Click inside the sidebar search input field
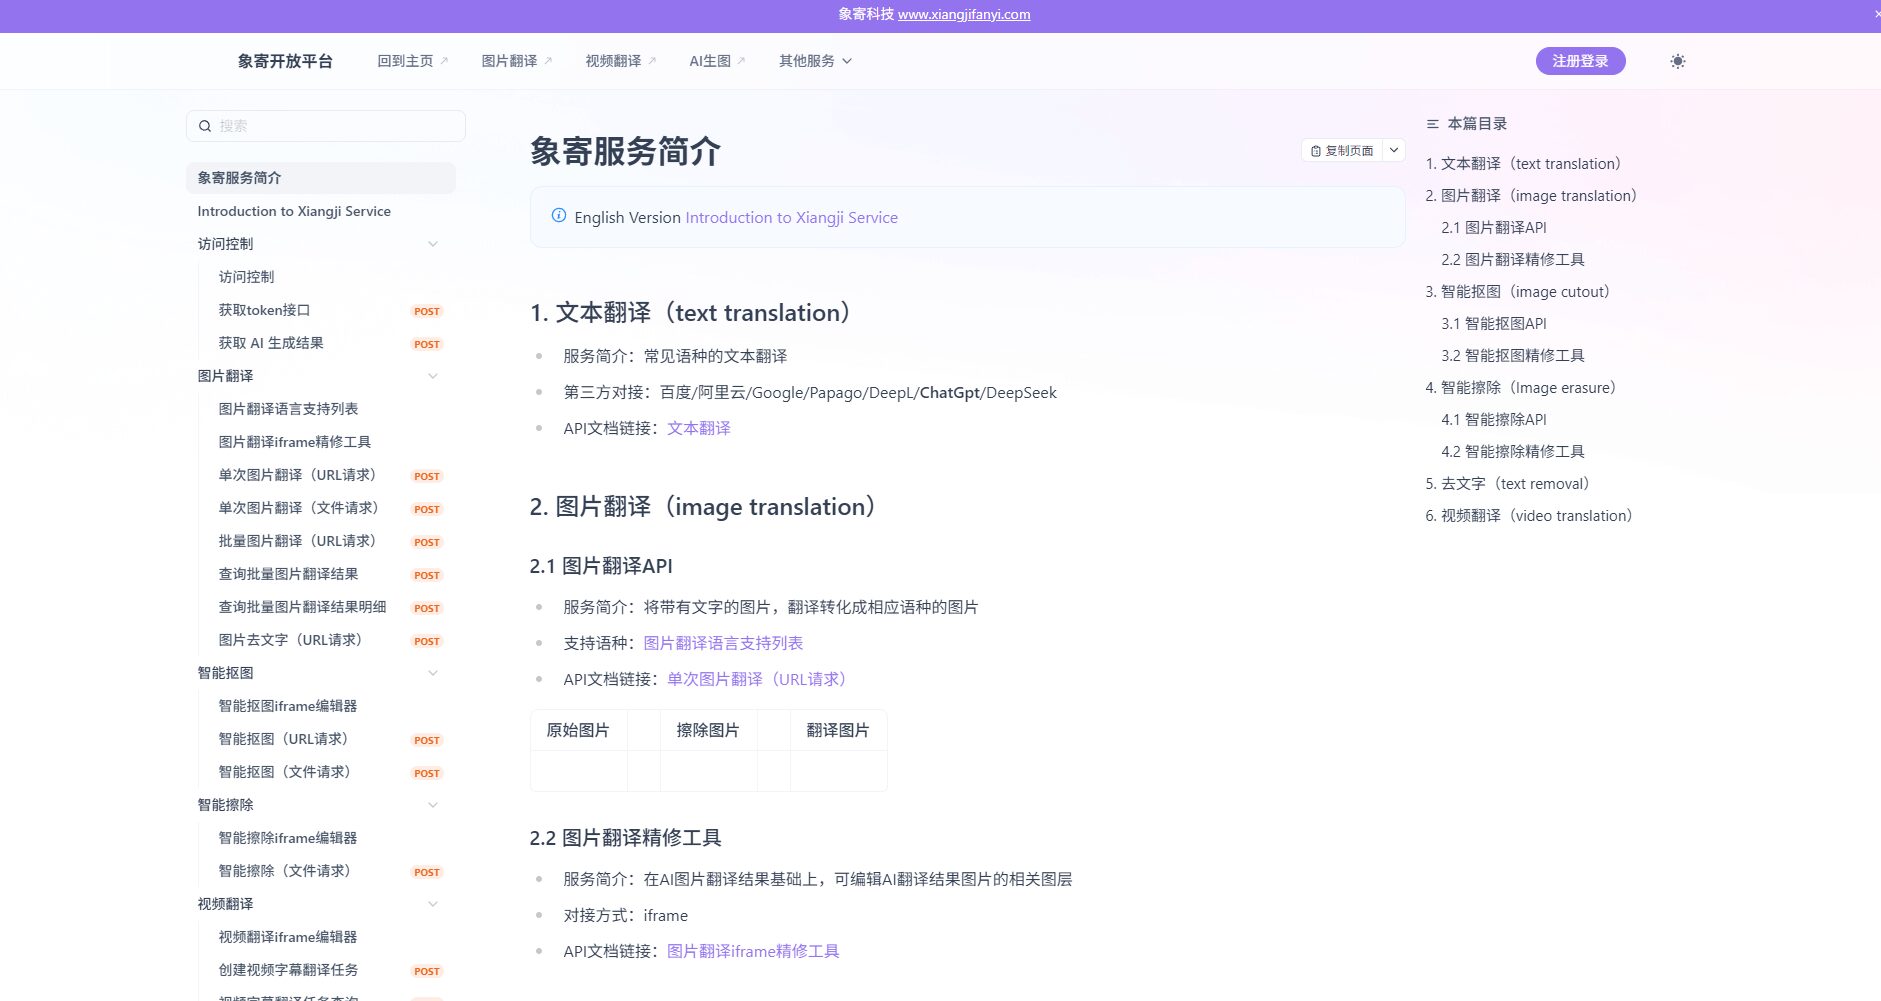 point(320,126)
